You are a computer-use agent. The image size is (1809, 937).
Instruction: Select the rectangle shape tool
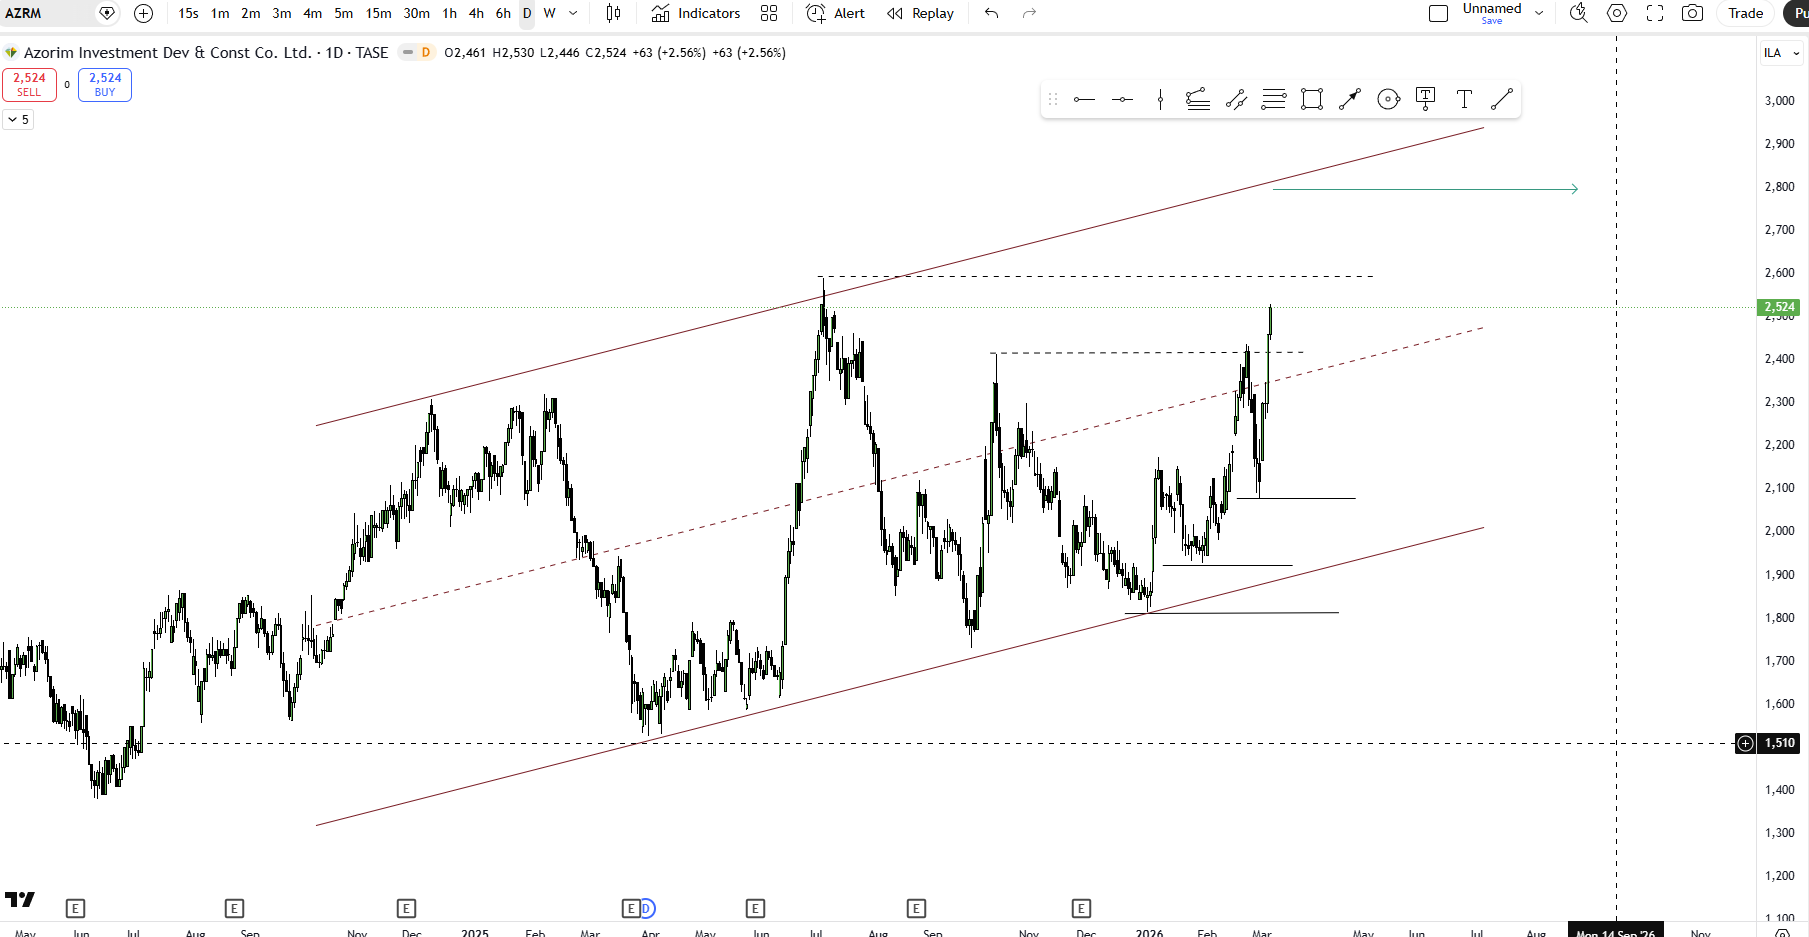pos(1312,99)
